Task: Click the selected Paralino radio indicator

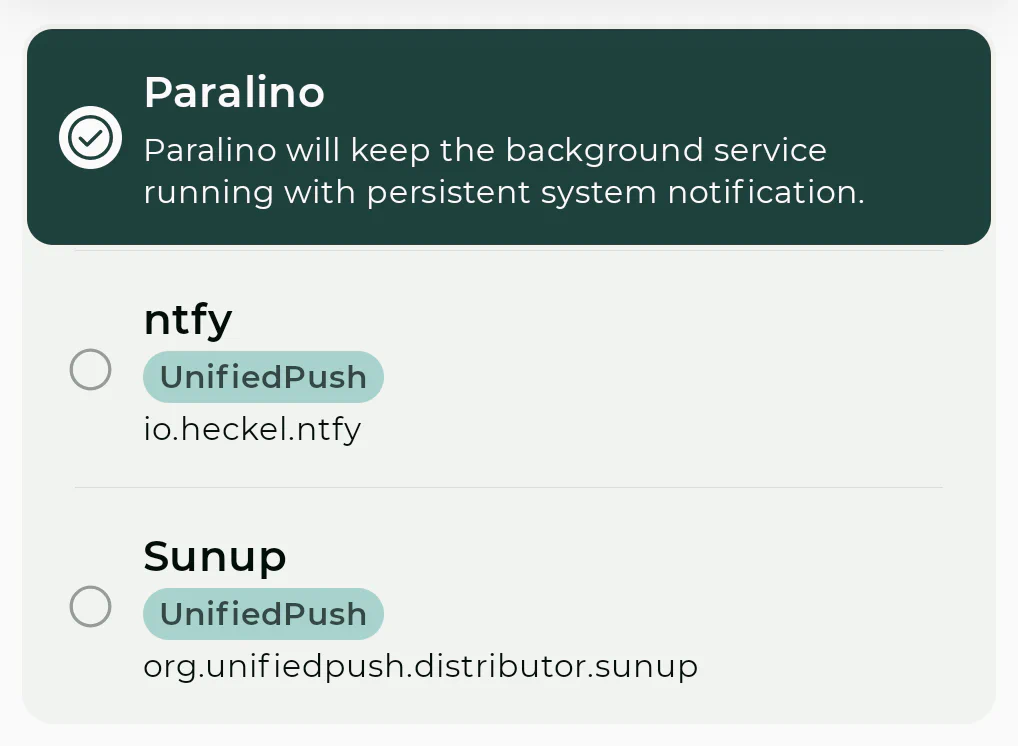Action: coord(90,137)
